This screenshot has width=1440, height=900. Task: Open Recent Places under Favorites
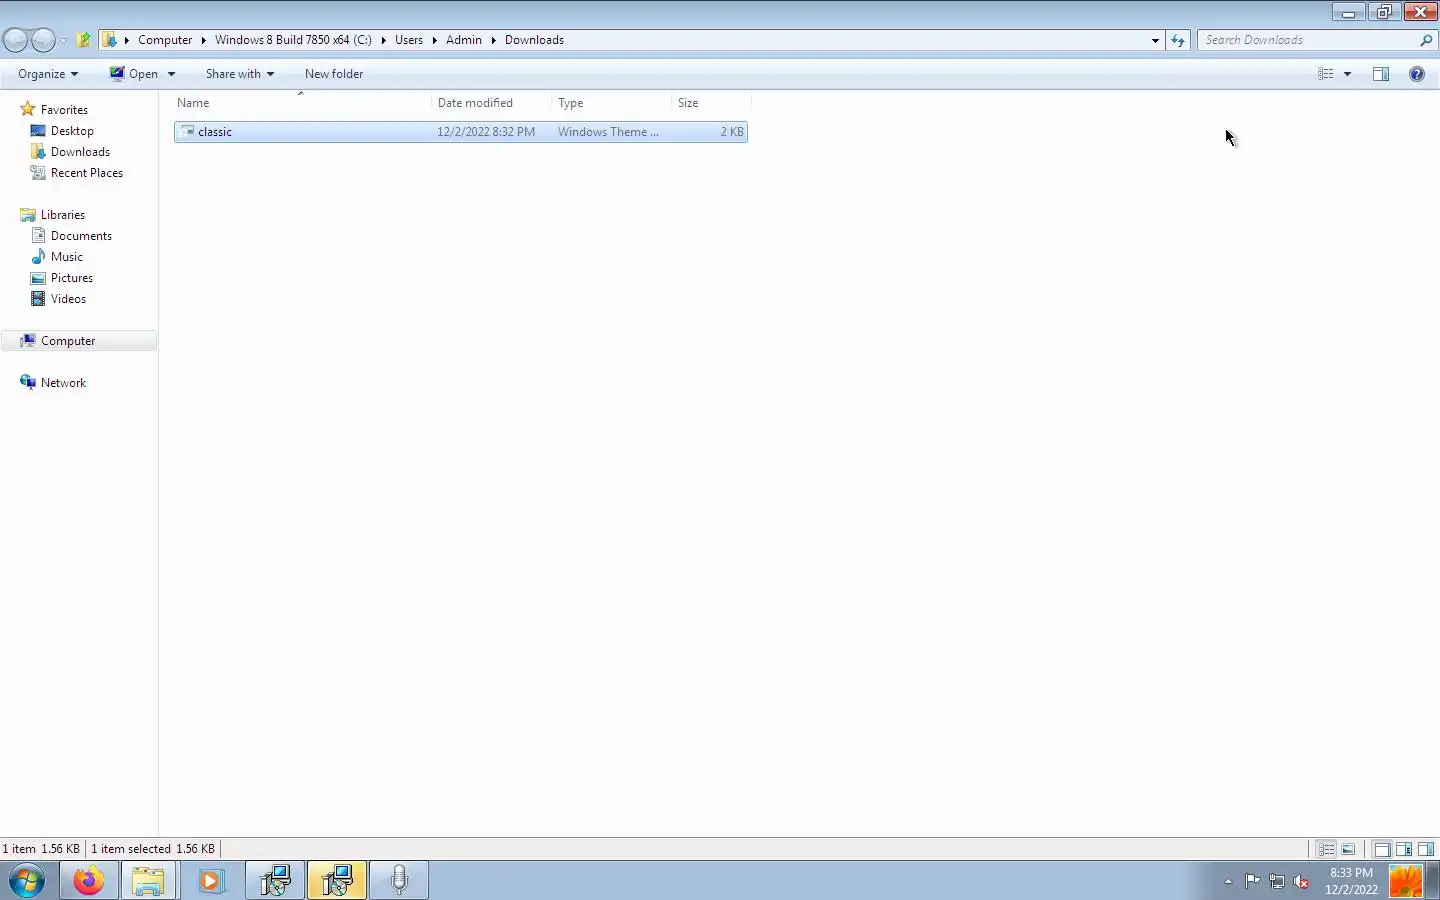(87, 173)
